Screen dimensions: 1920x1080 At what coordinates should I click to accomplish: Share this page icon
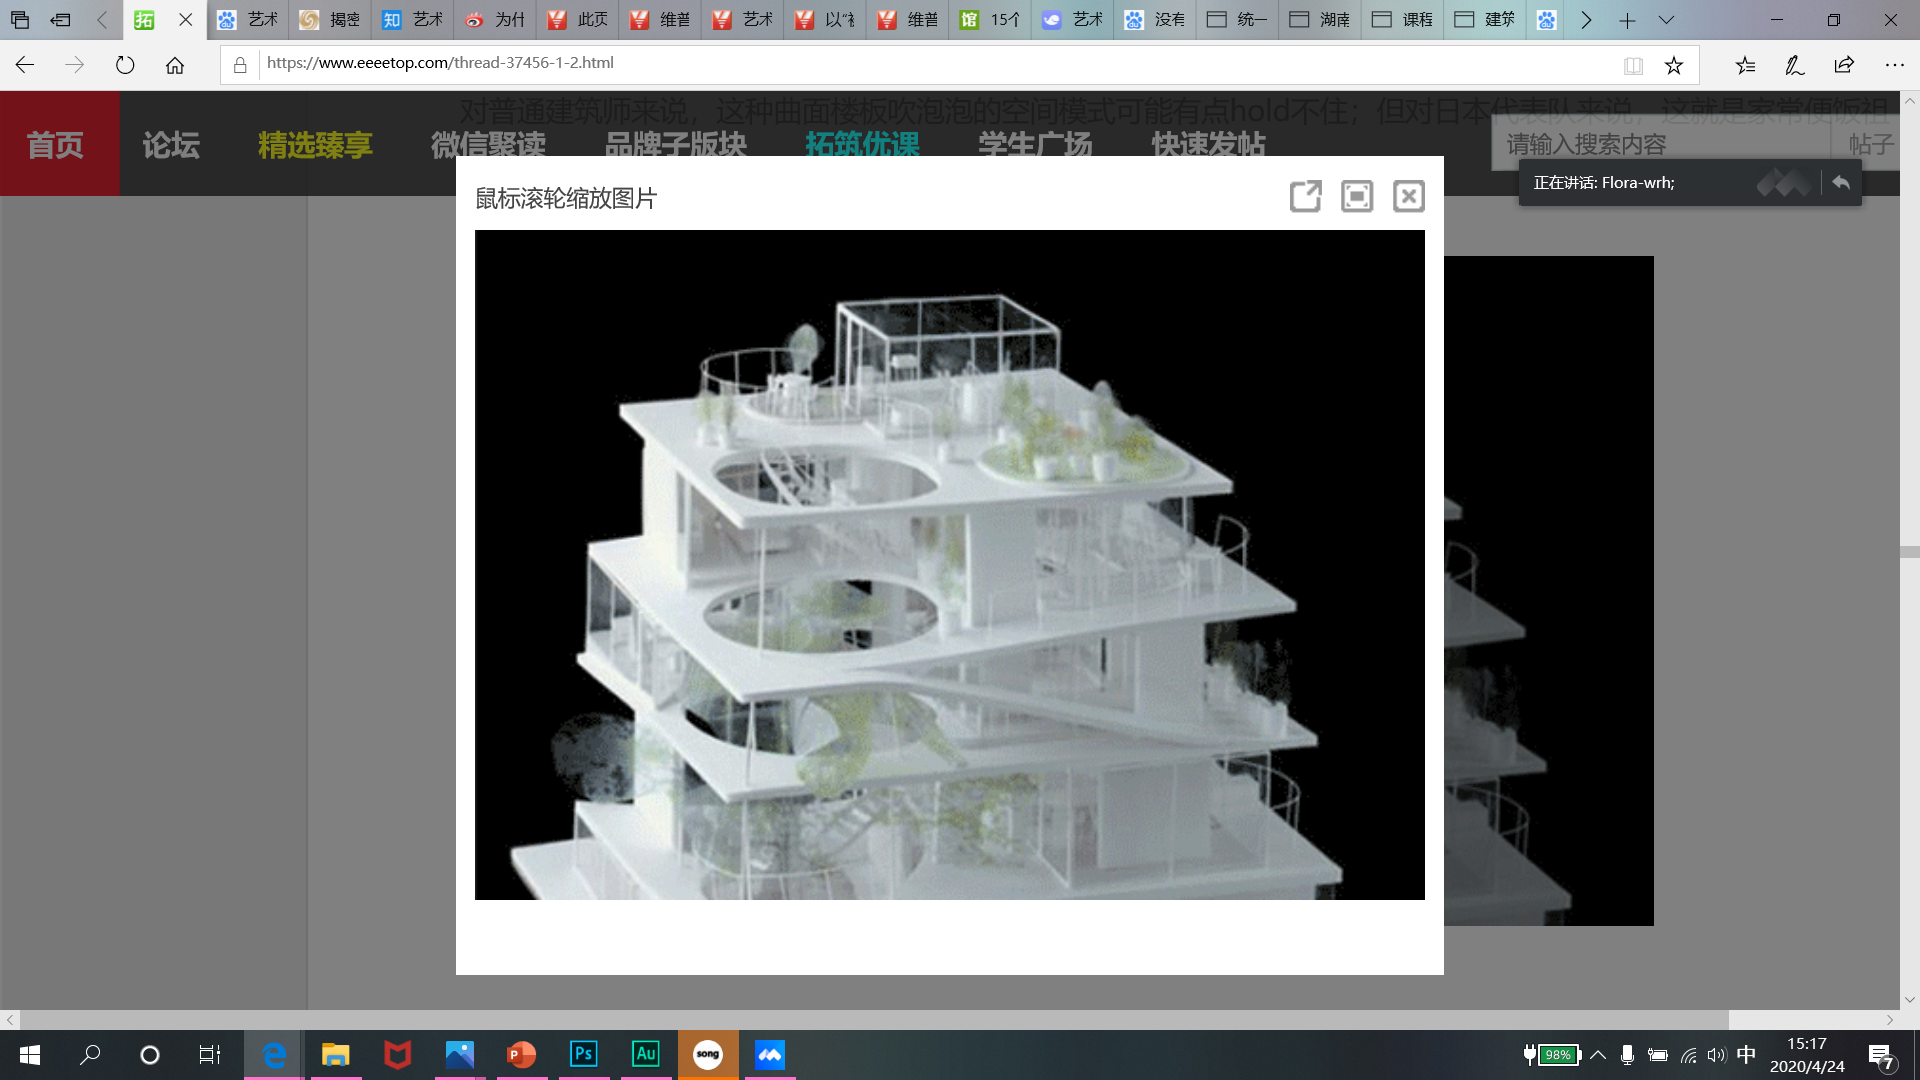point(1844,66)
